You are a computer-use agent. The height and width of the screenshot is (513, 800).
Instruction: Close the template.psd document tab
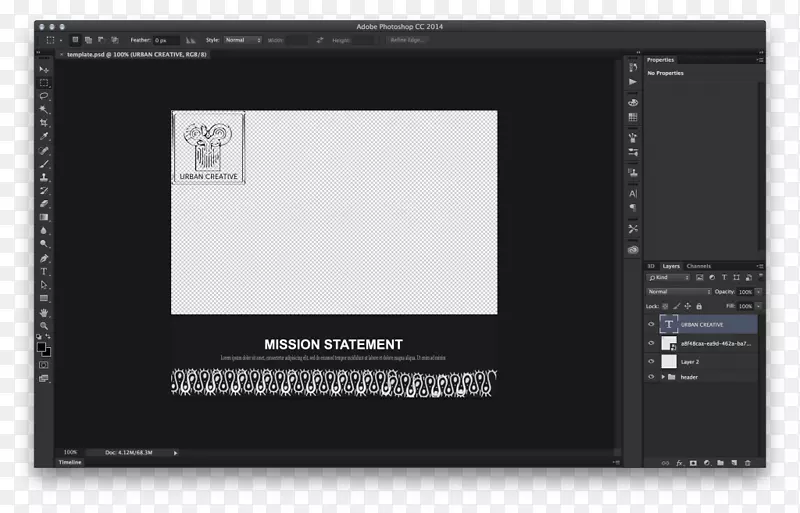62,54
